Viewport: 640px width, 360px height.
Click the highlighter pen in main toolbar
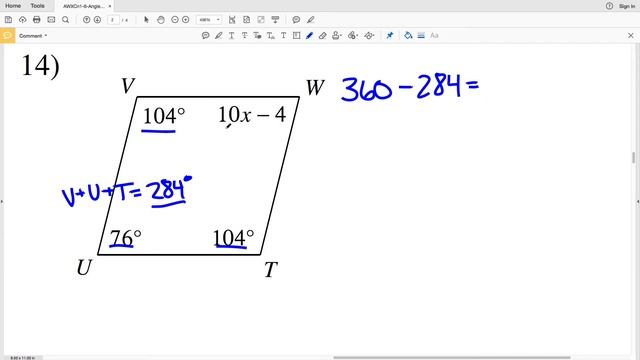(x=311, y=20)
